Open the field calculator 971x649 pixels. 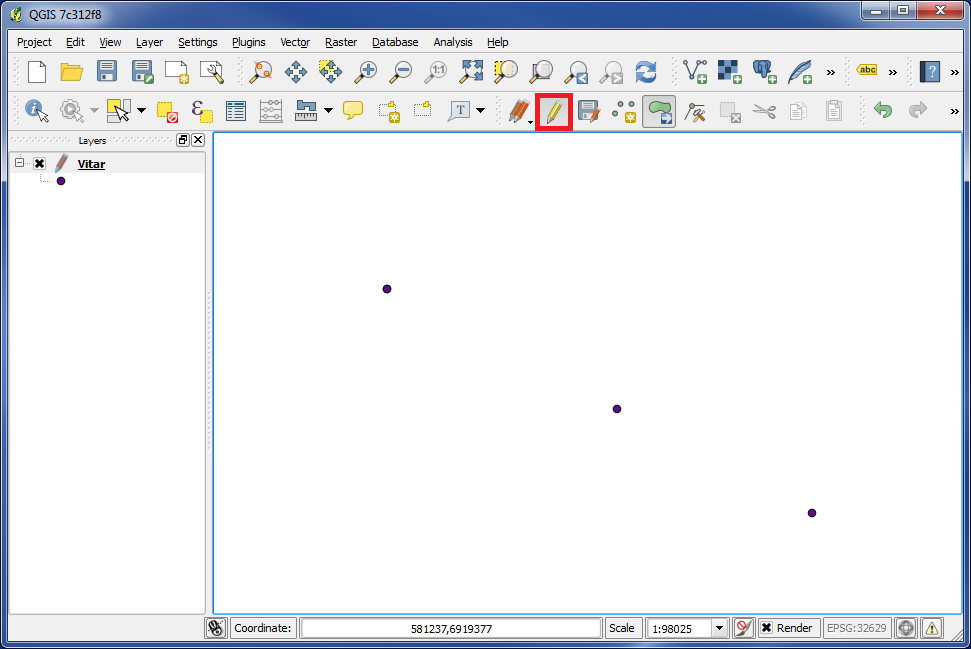[271, 111]
